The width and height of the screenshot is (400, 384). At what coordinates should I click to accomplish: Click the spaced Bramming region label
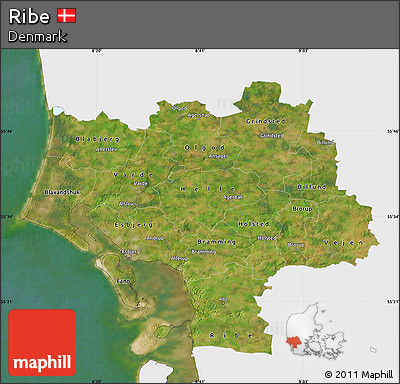[x=217, y=242]
